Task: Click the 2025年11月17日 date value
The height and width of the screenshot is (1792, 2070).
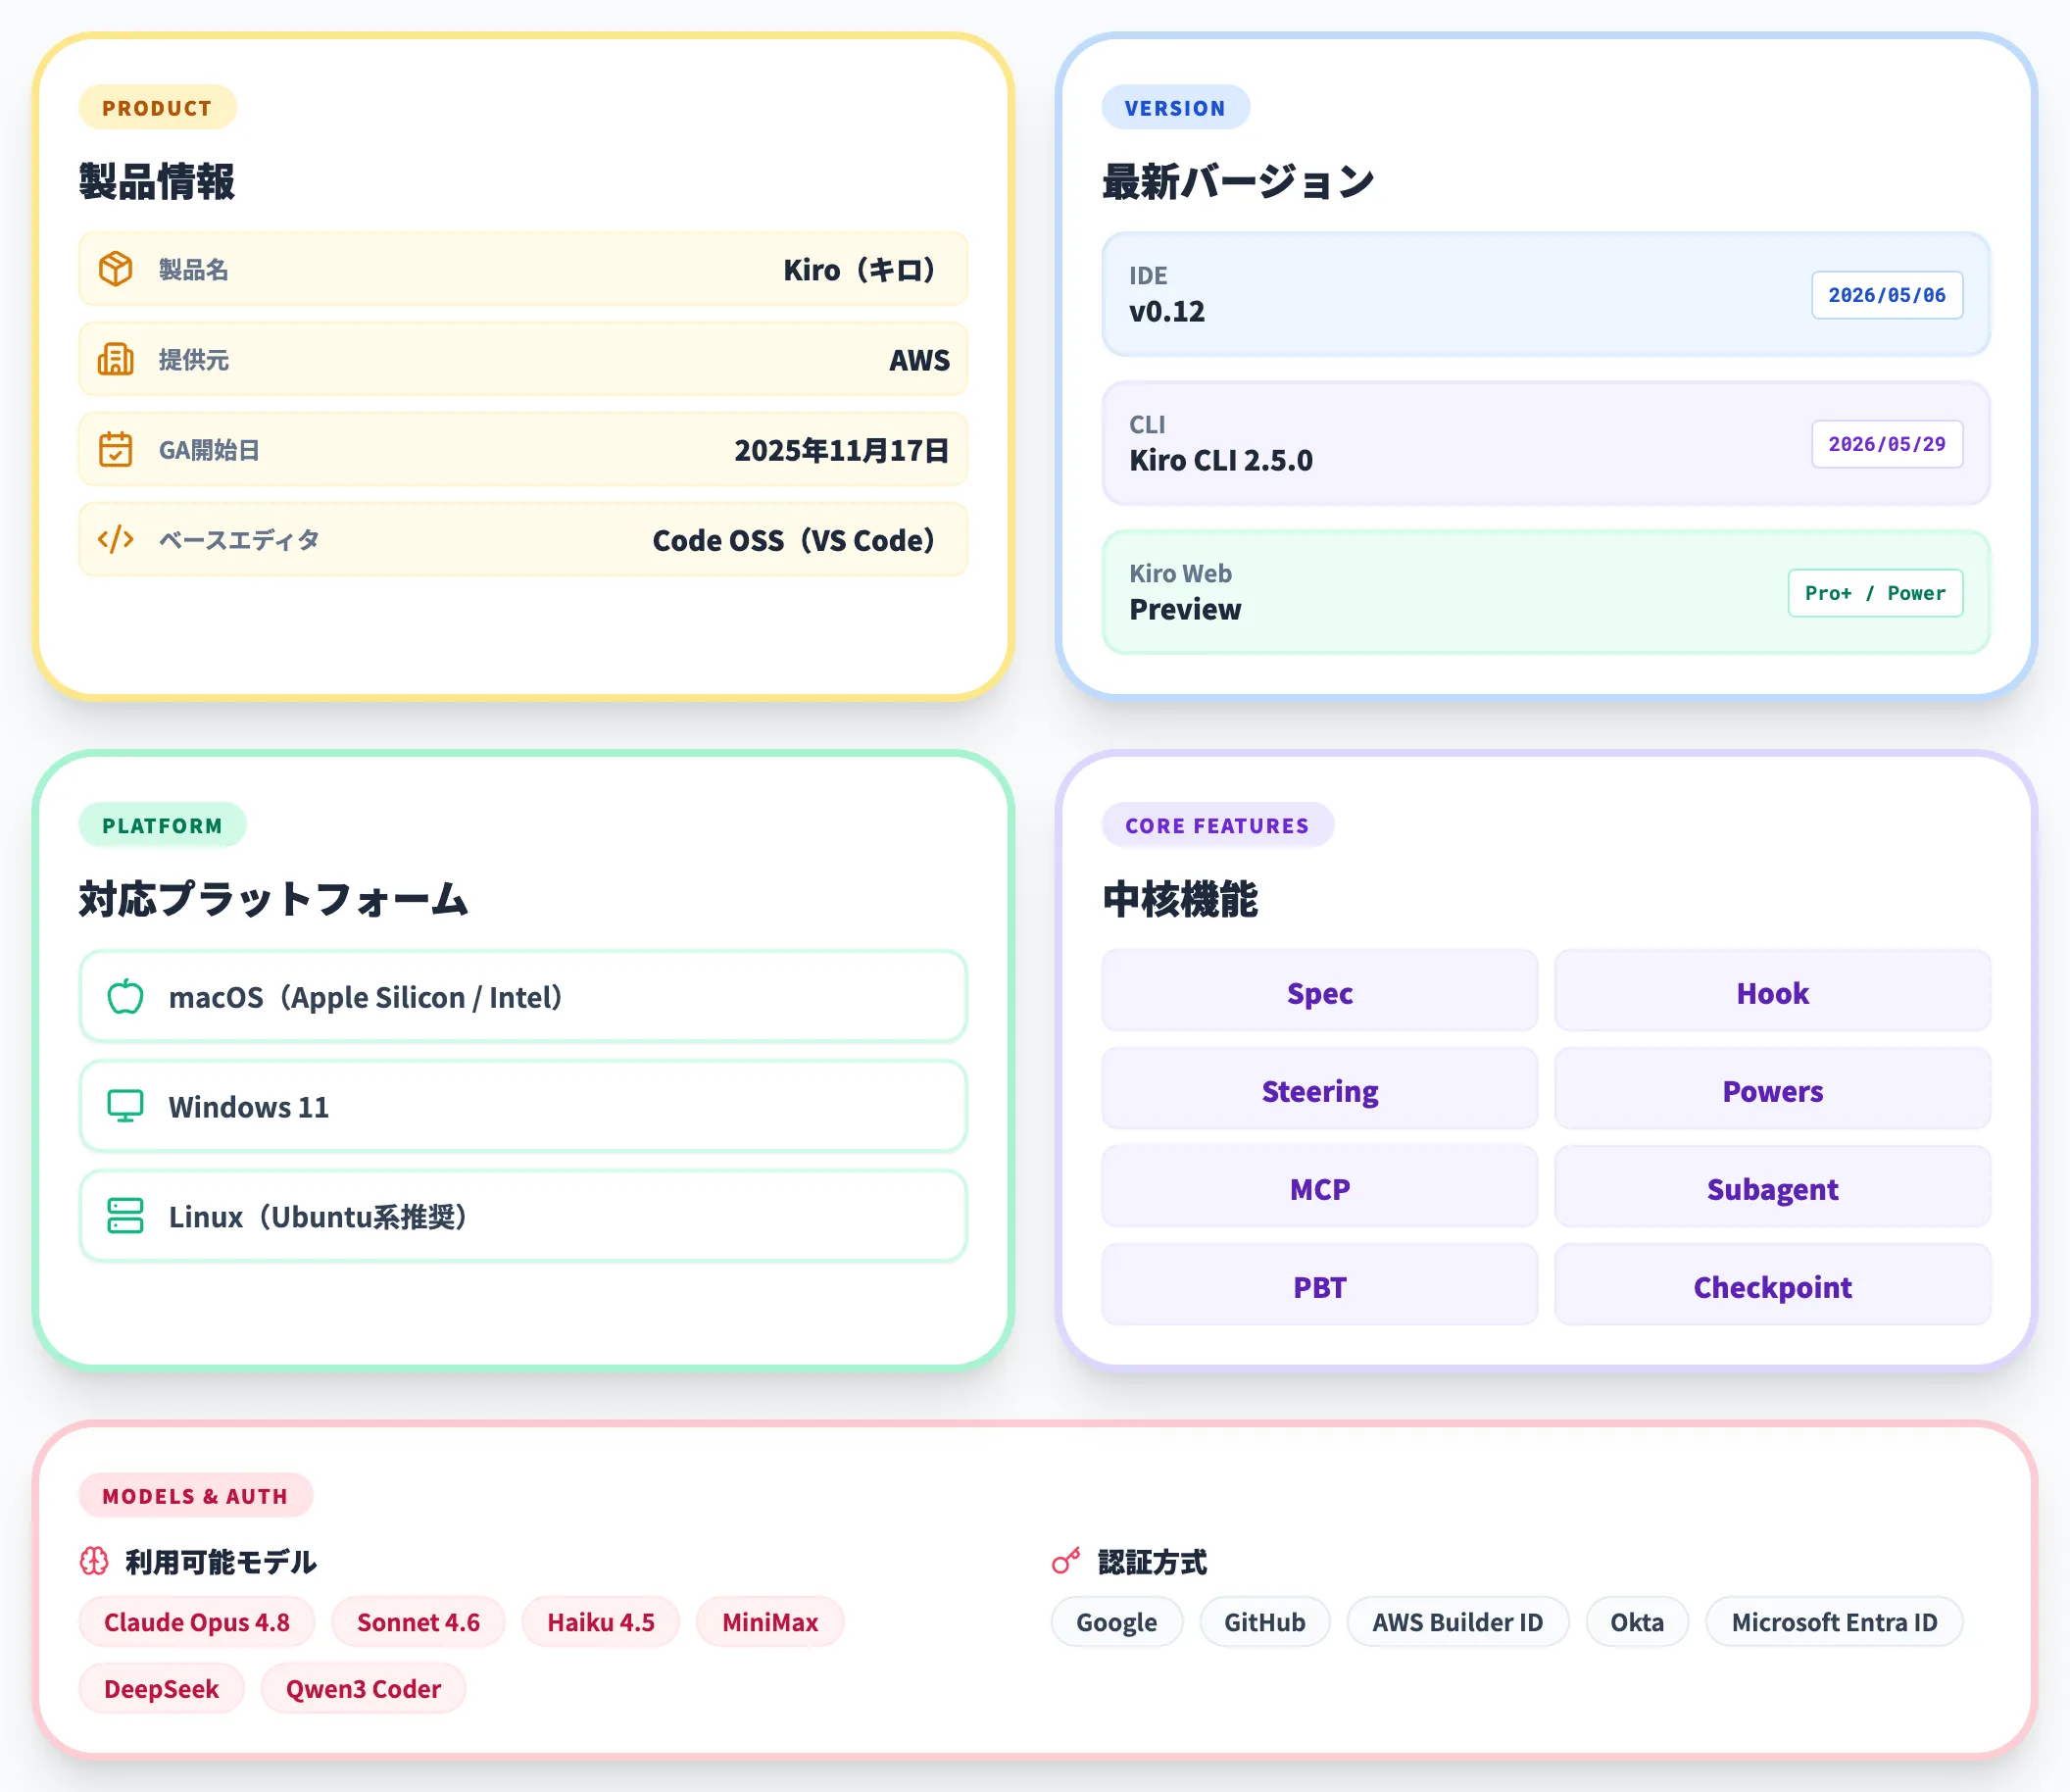Action: 842,450
